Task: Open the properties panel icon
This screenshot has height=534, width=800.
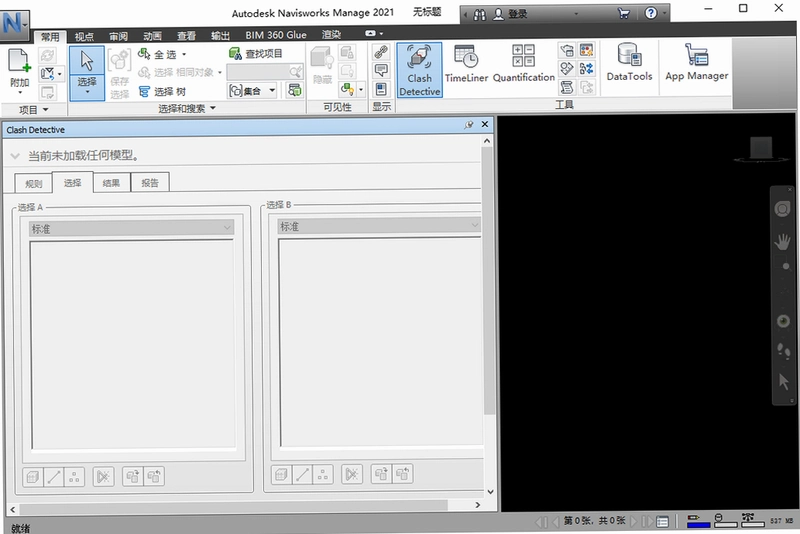Action: (381, 89)
